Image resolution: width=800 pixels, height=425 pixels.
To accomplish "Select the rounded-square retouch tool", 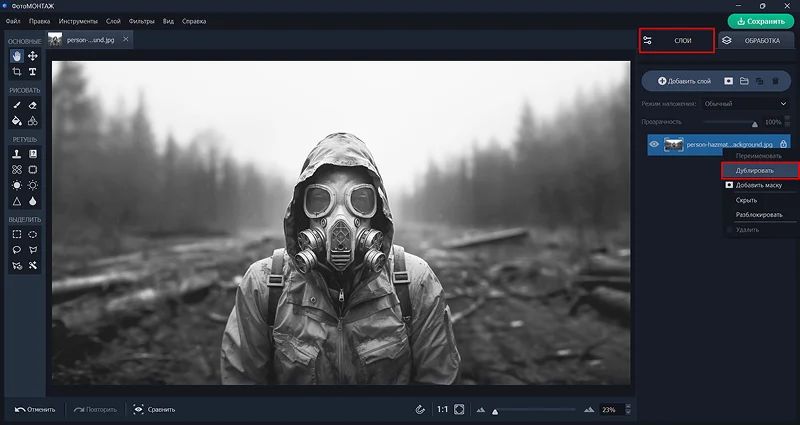I will 33,169.
